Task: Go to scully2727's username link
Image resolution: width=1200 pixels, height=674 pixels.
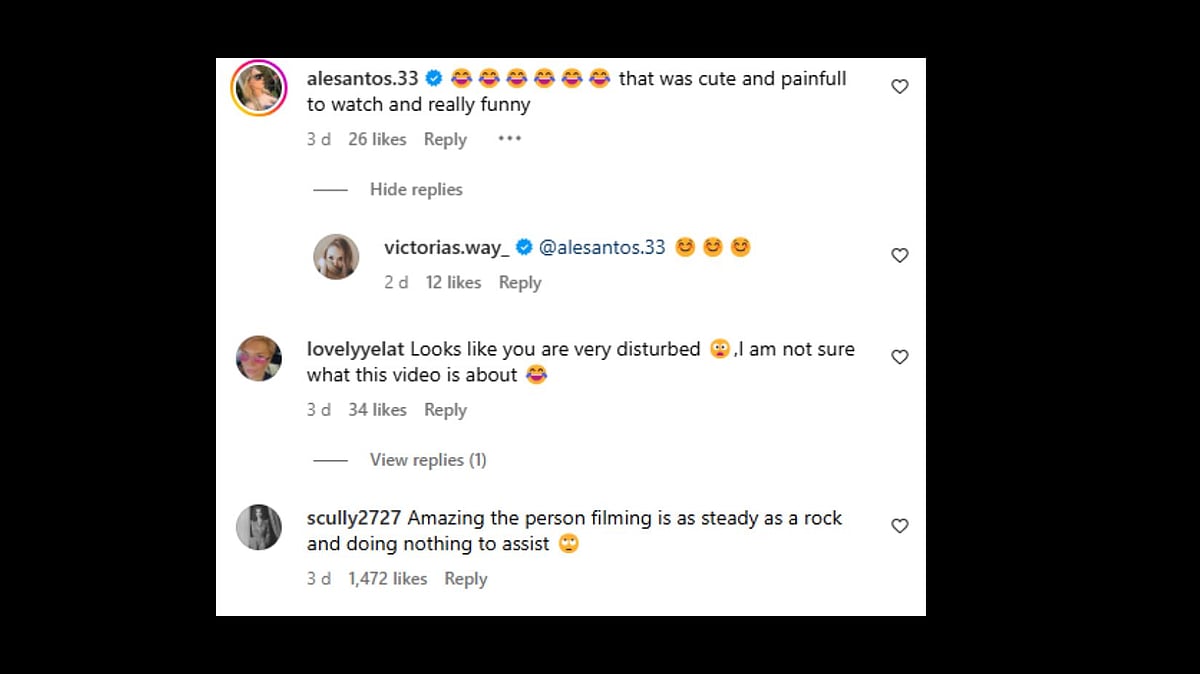Action: coord(354,518)
